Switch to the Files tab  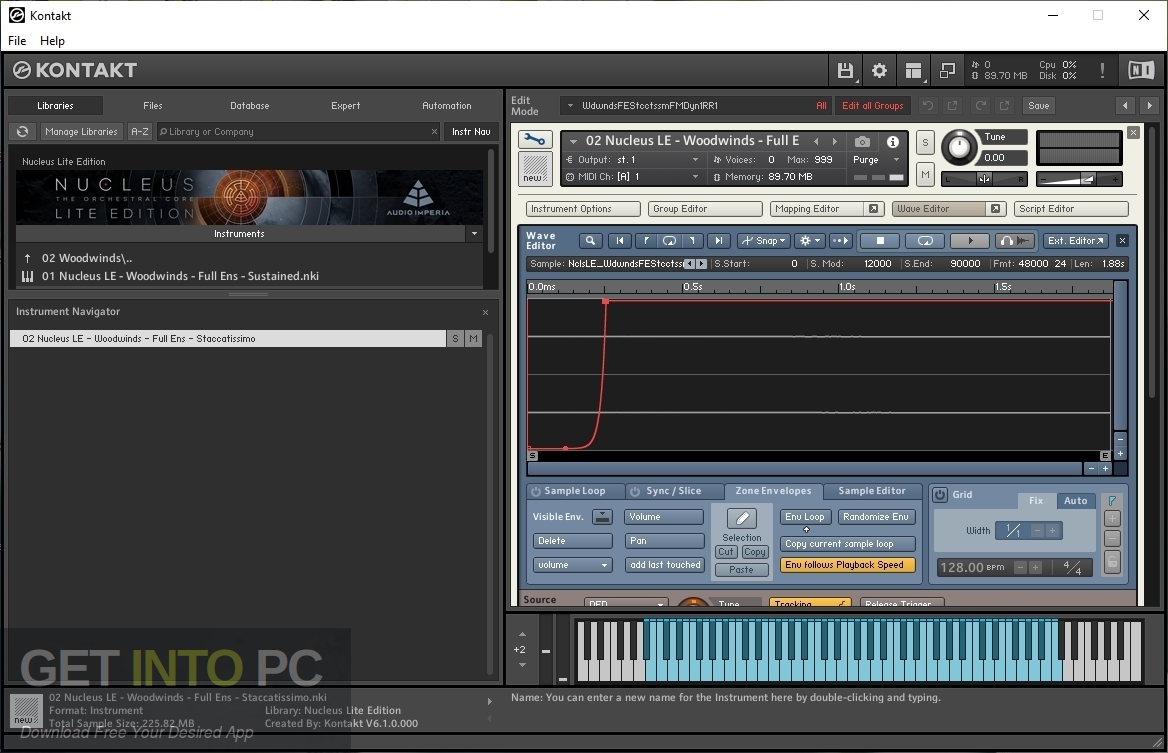pos(153,106)
